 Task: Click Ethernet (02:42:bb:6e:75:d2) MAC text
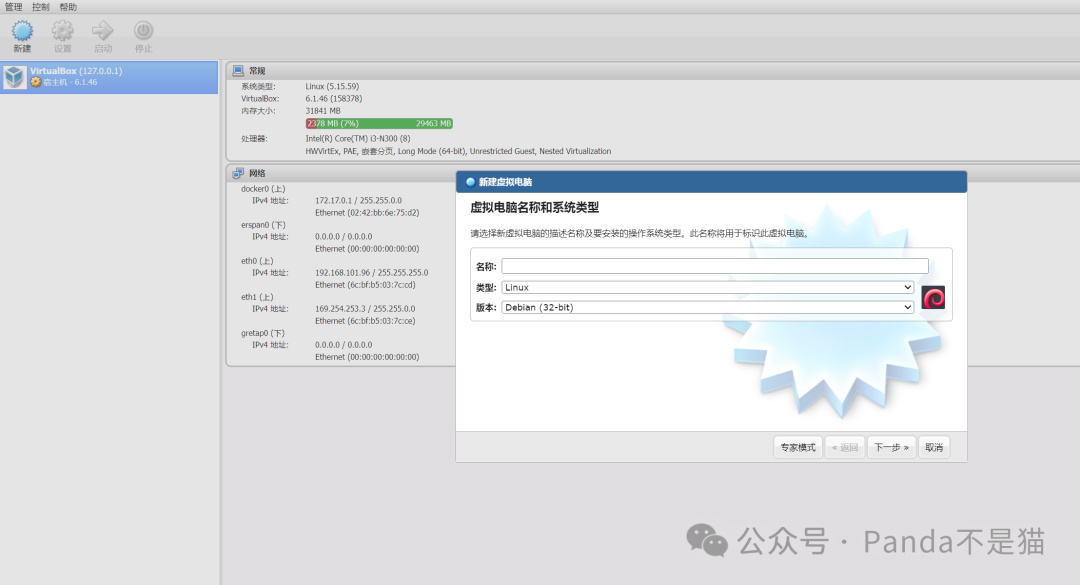pos(367,213)
